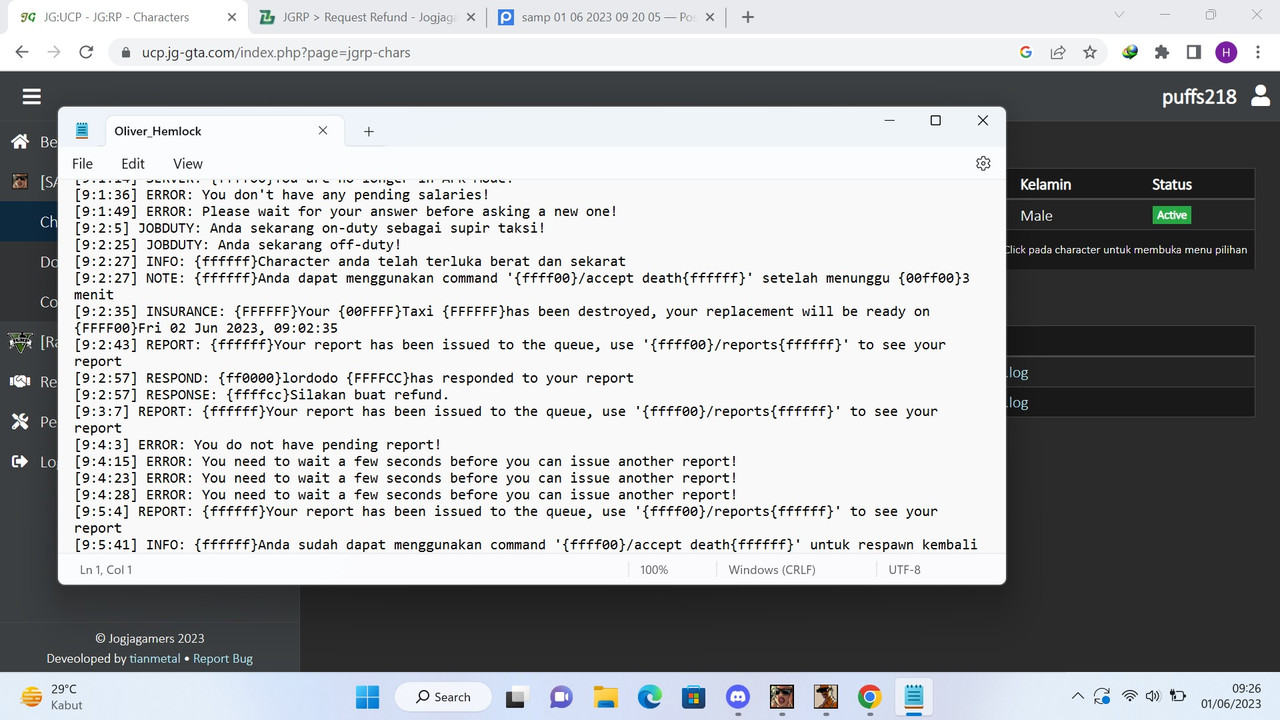1280x720 pixels.
Task: Click the Male cell in character table
Action: coord(1036,215)
